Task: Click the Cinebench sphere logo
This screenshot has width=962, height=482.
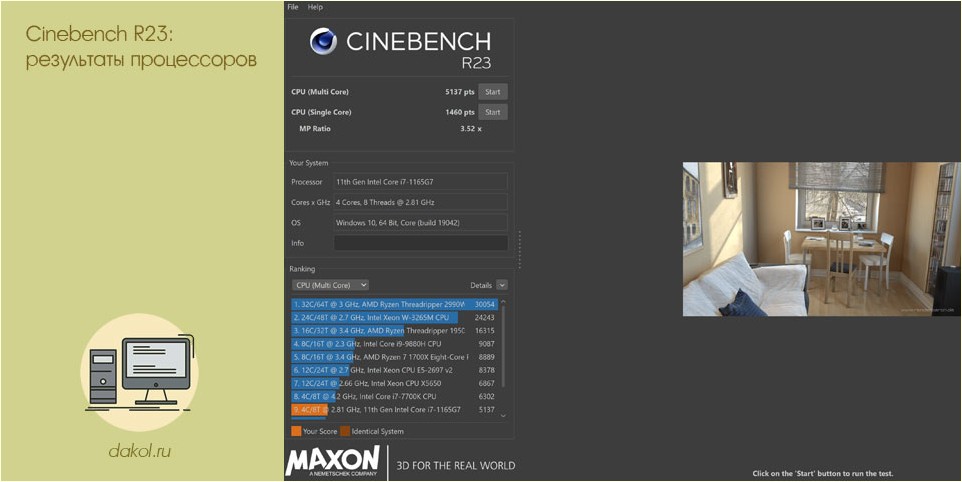Action: 323,42
